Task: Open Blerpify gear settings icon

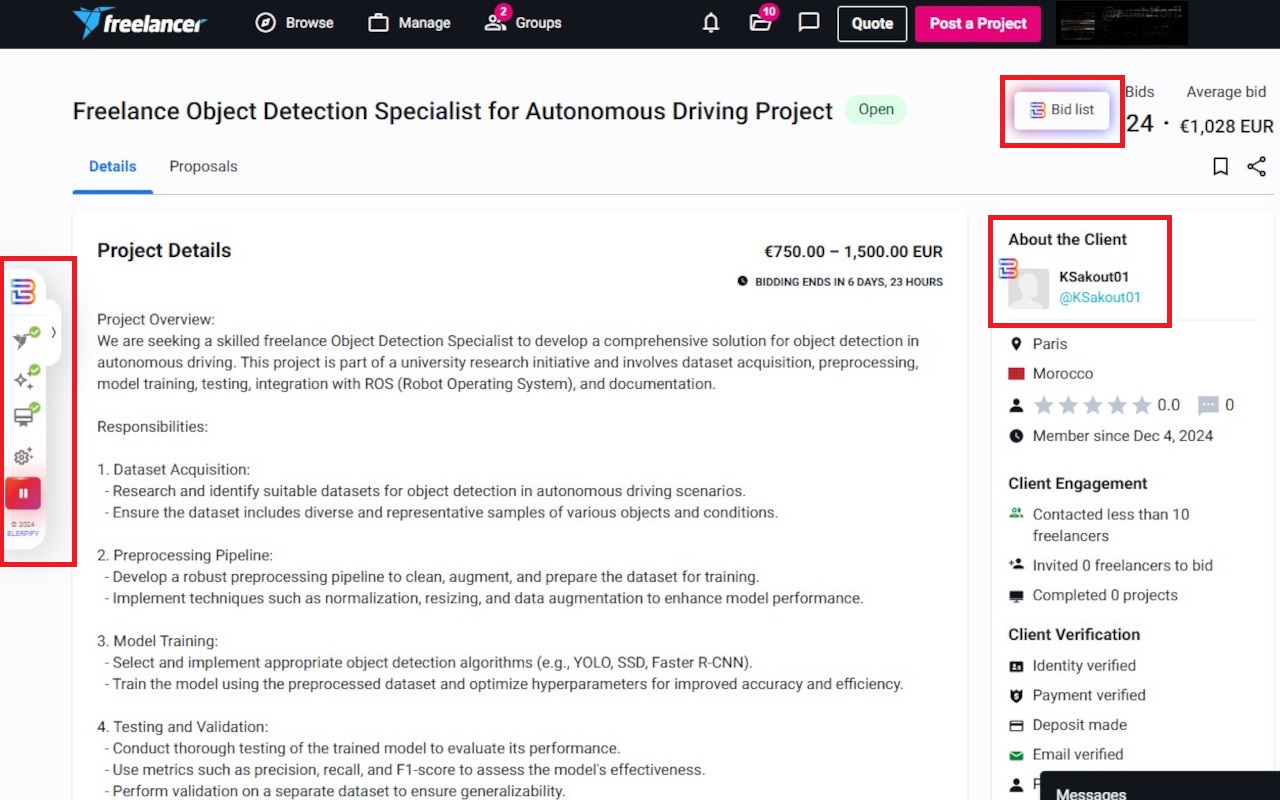Action: coord(23,456)
